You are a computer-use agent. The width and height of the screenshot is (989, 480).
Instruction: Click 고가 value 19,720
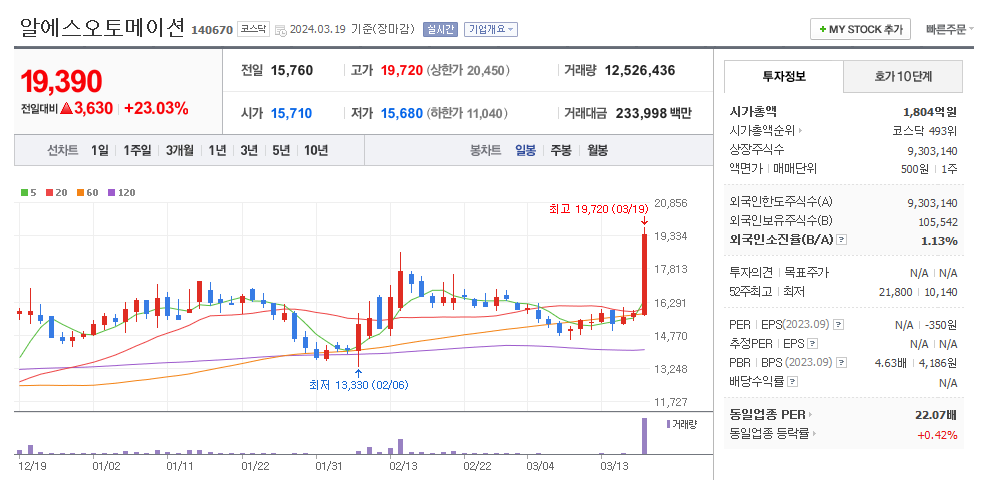pyautogui.click(x=401, y=71)
